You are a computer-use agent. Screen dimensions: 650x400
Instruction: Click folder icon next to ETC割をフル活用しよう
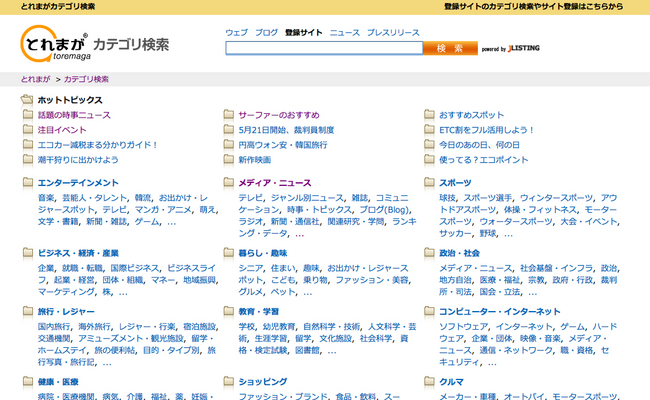pos(429,129)
